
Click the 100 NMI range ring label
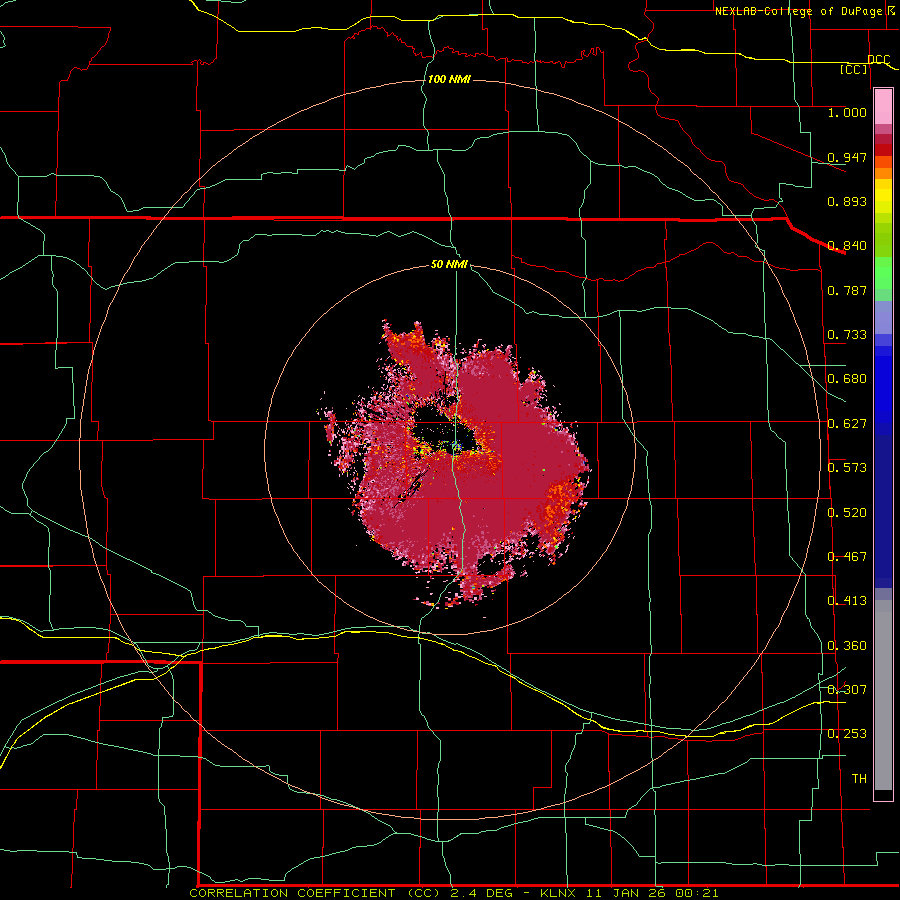[x=449, y=79]
